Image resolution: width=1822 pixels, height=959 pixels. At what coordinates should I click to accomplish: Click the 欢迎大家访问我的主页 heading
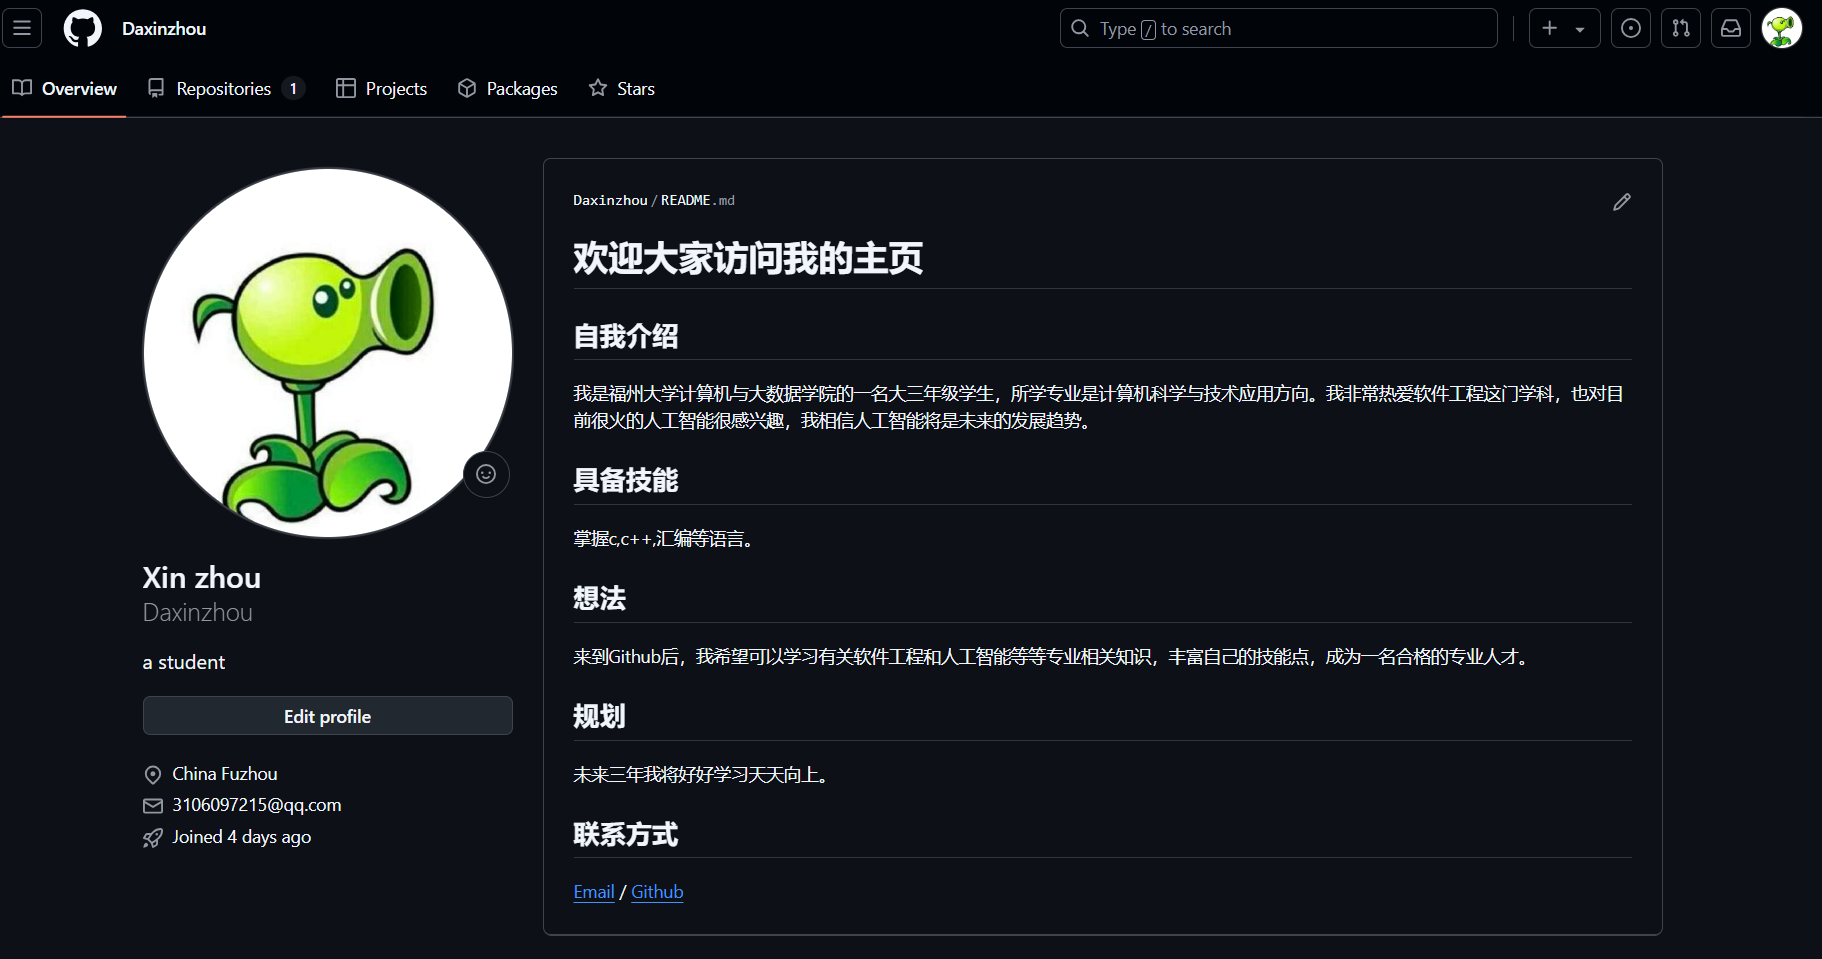pos(748,258)
